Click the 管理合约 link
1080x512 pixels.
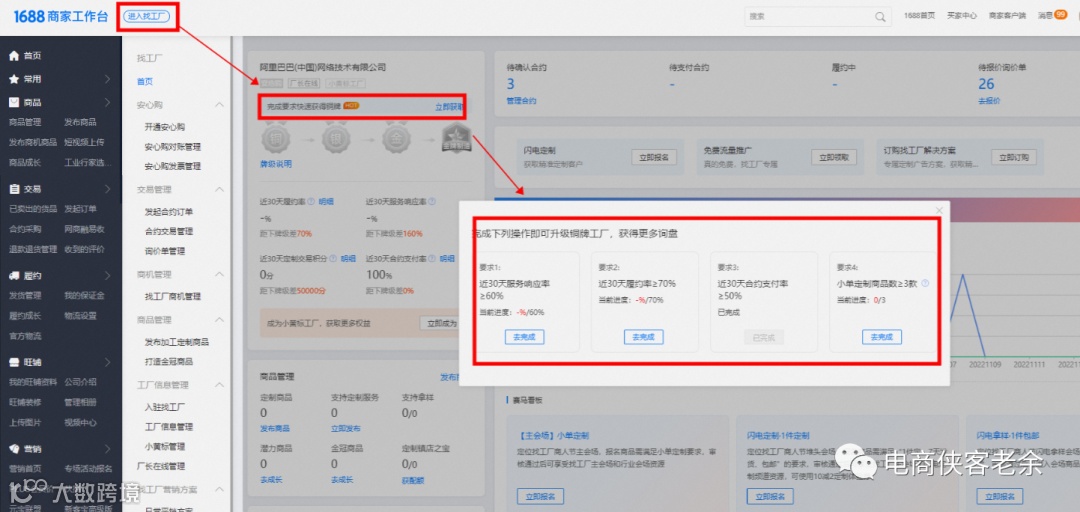click(x=521, y=101)
